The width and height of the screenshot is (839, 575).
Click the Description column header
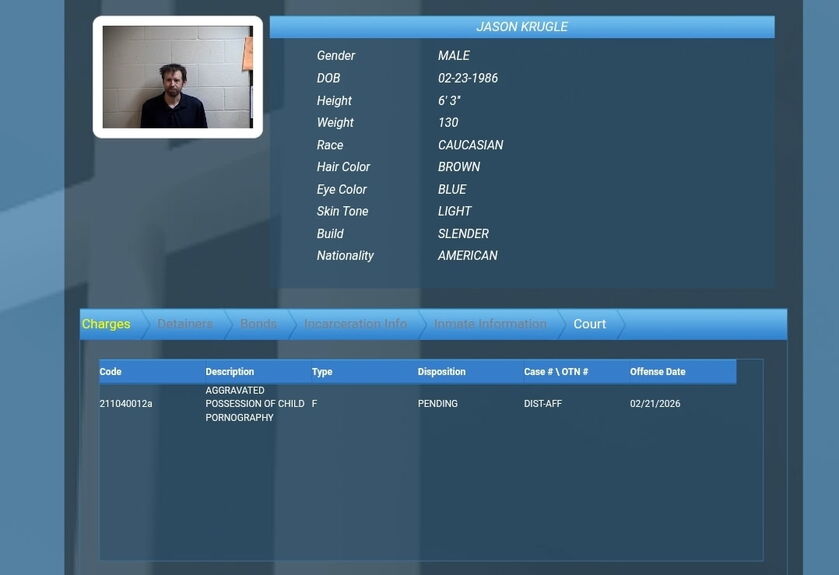(230, 372)
